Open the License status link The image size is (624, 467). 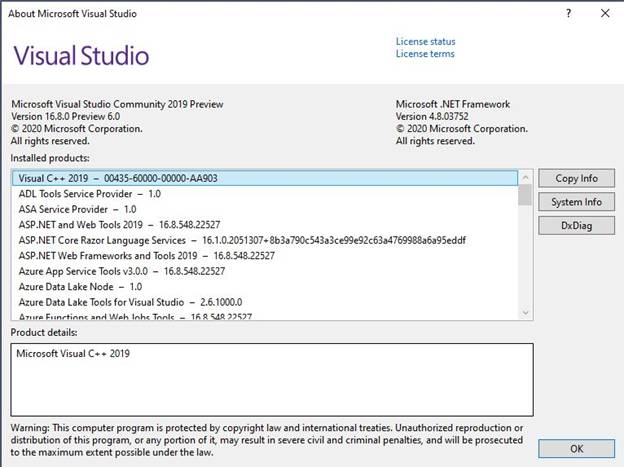point(425,41)
